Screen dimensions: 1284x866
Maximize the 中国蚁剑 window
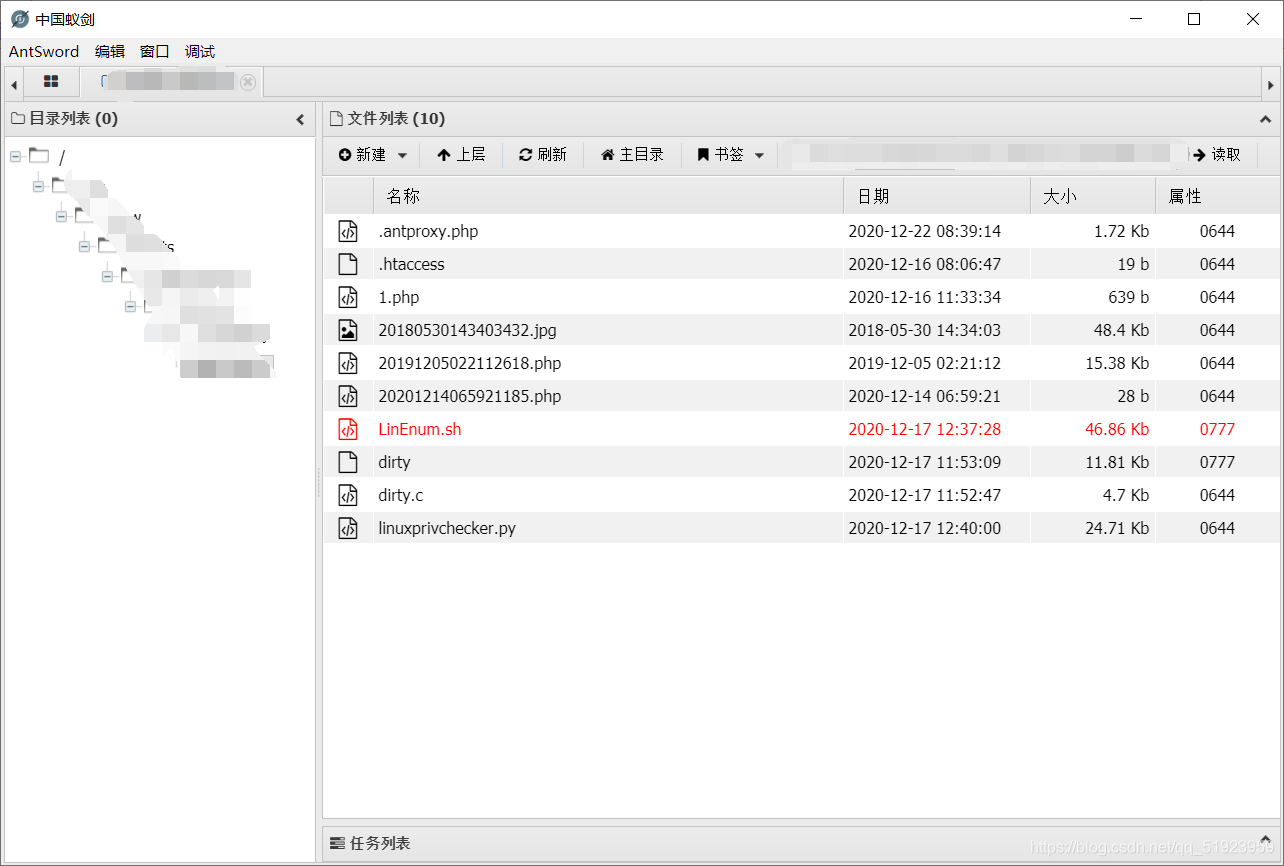click(1194, 19)
